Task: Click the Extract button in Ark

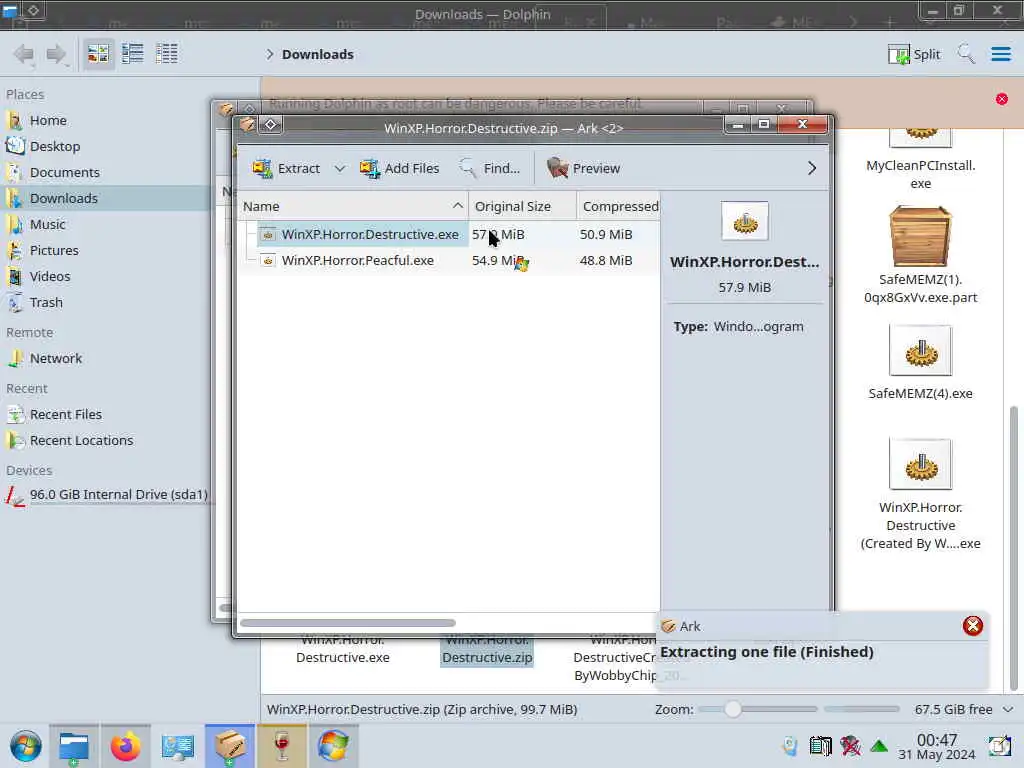Action: tap(287, 168)
